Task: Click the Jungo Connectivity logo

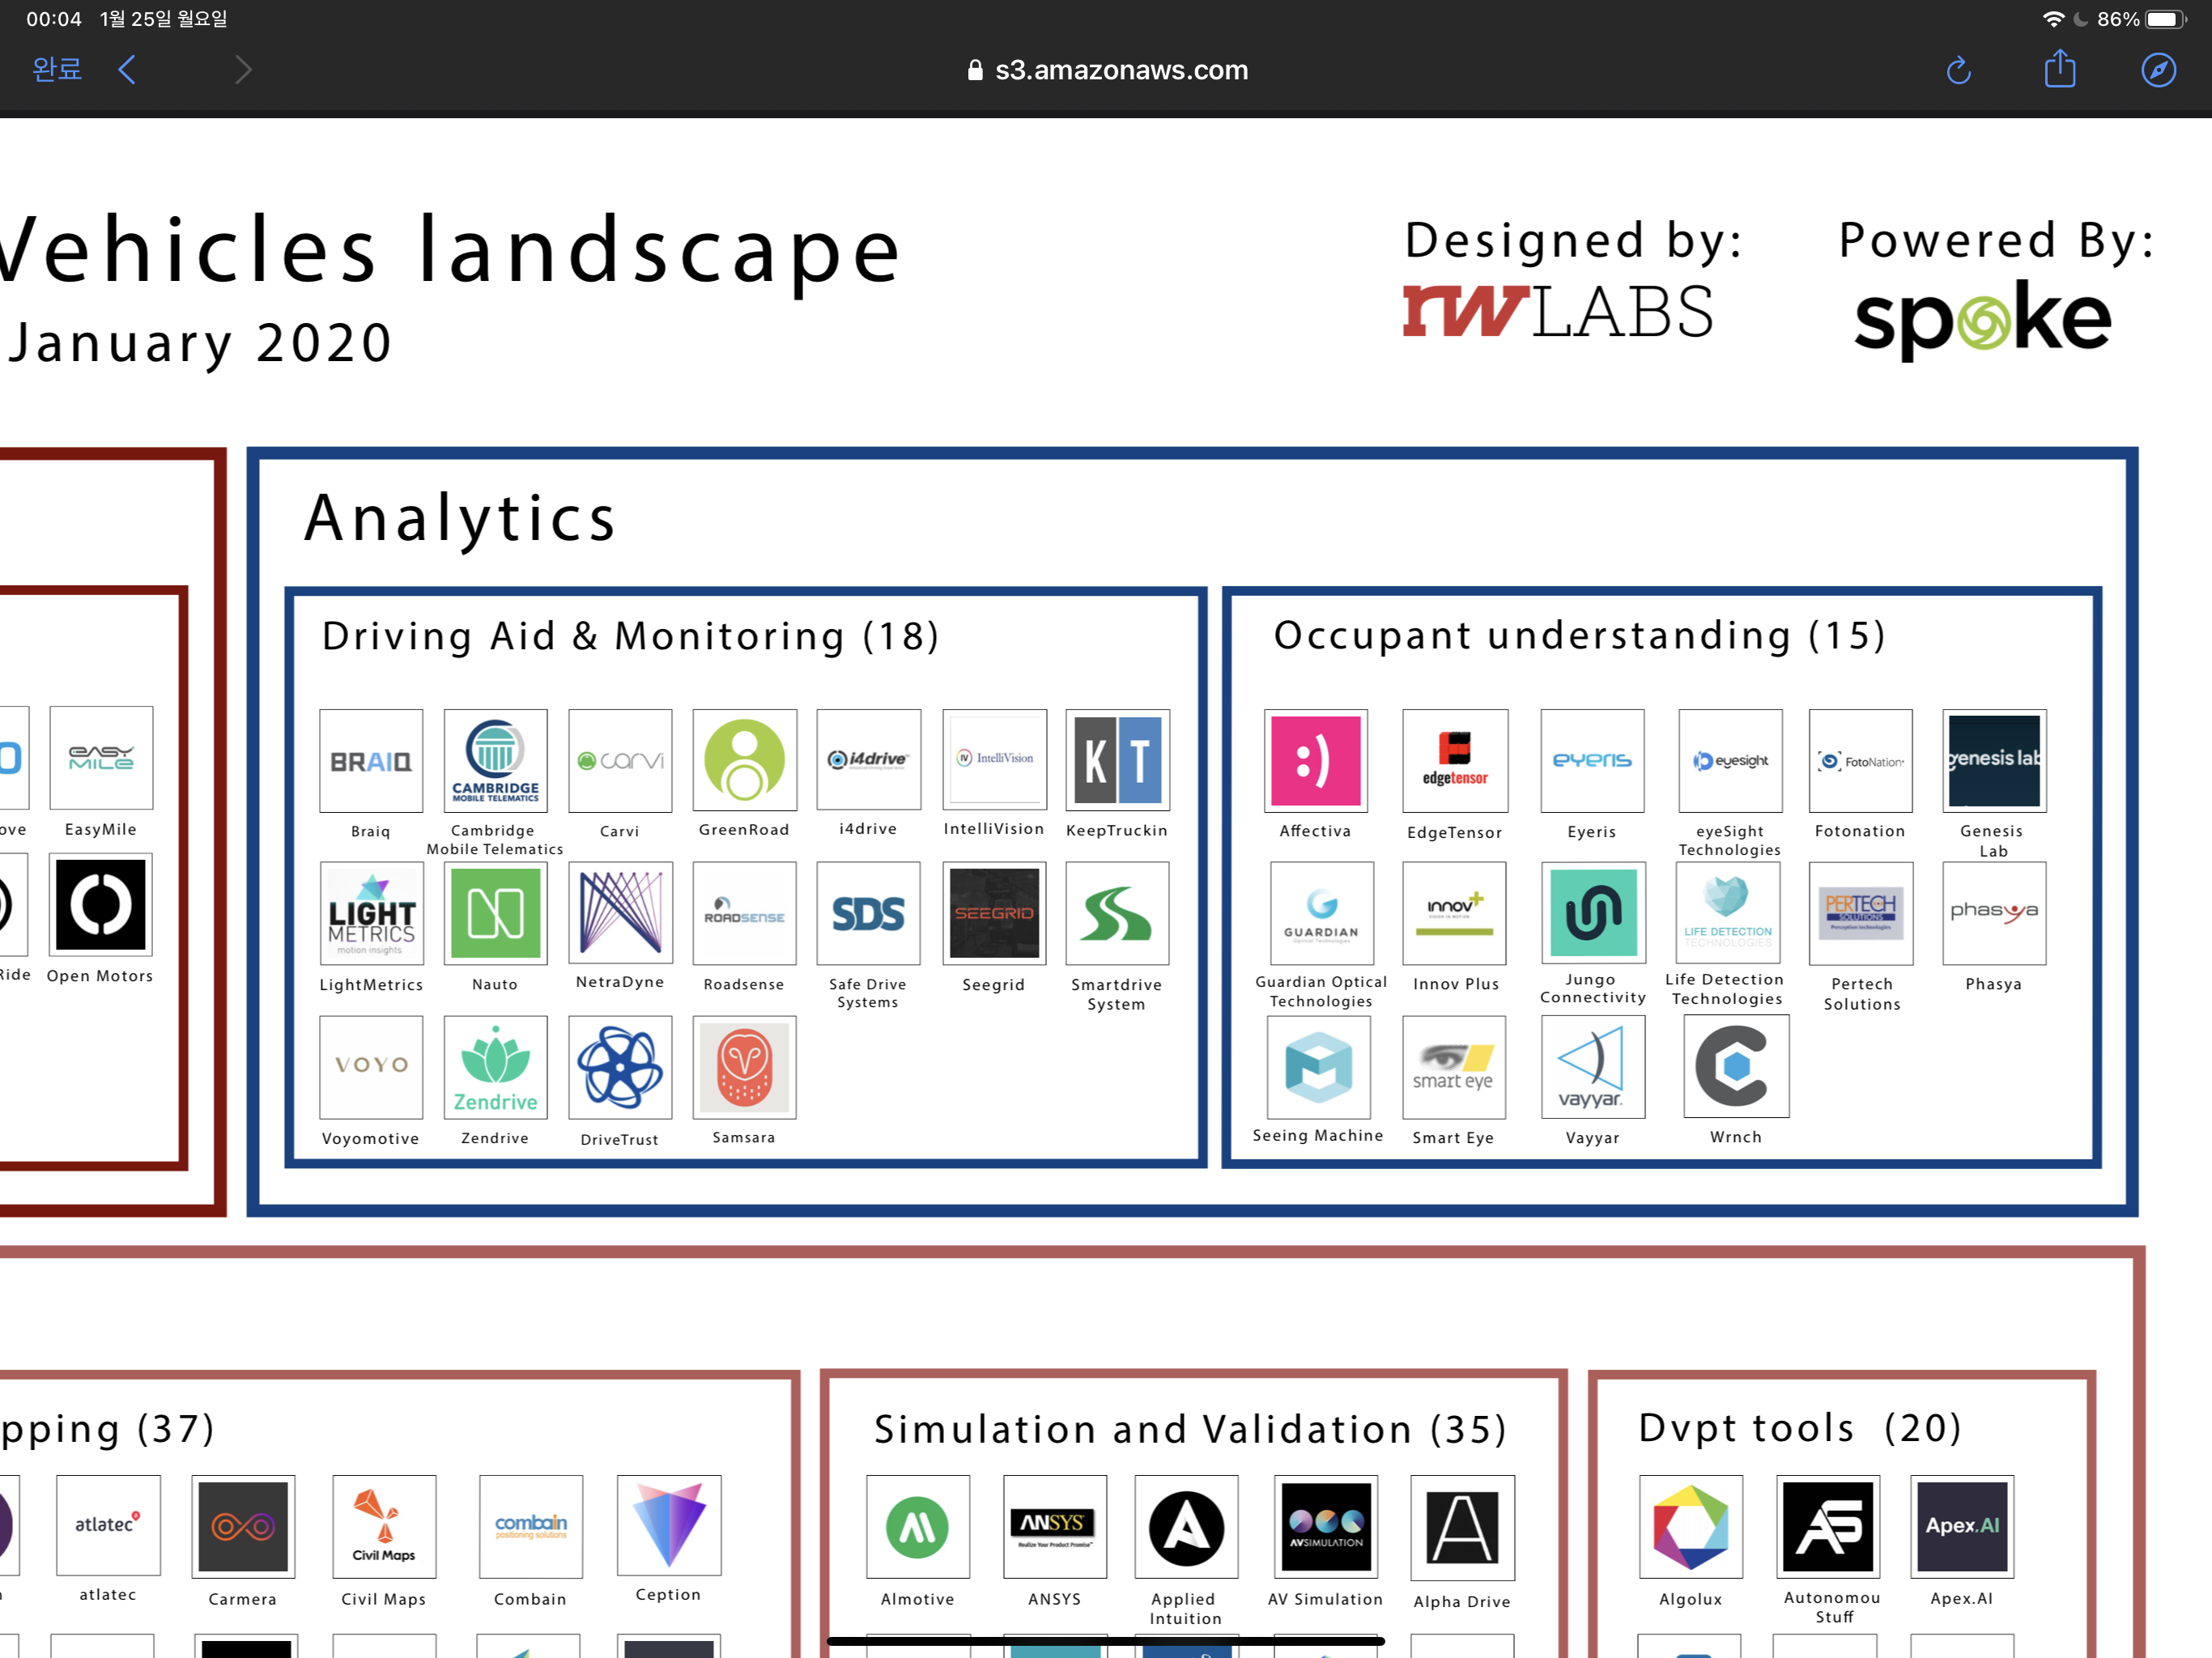Action: [1593, 913]
